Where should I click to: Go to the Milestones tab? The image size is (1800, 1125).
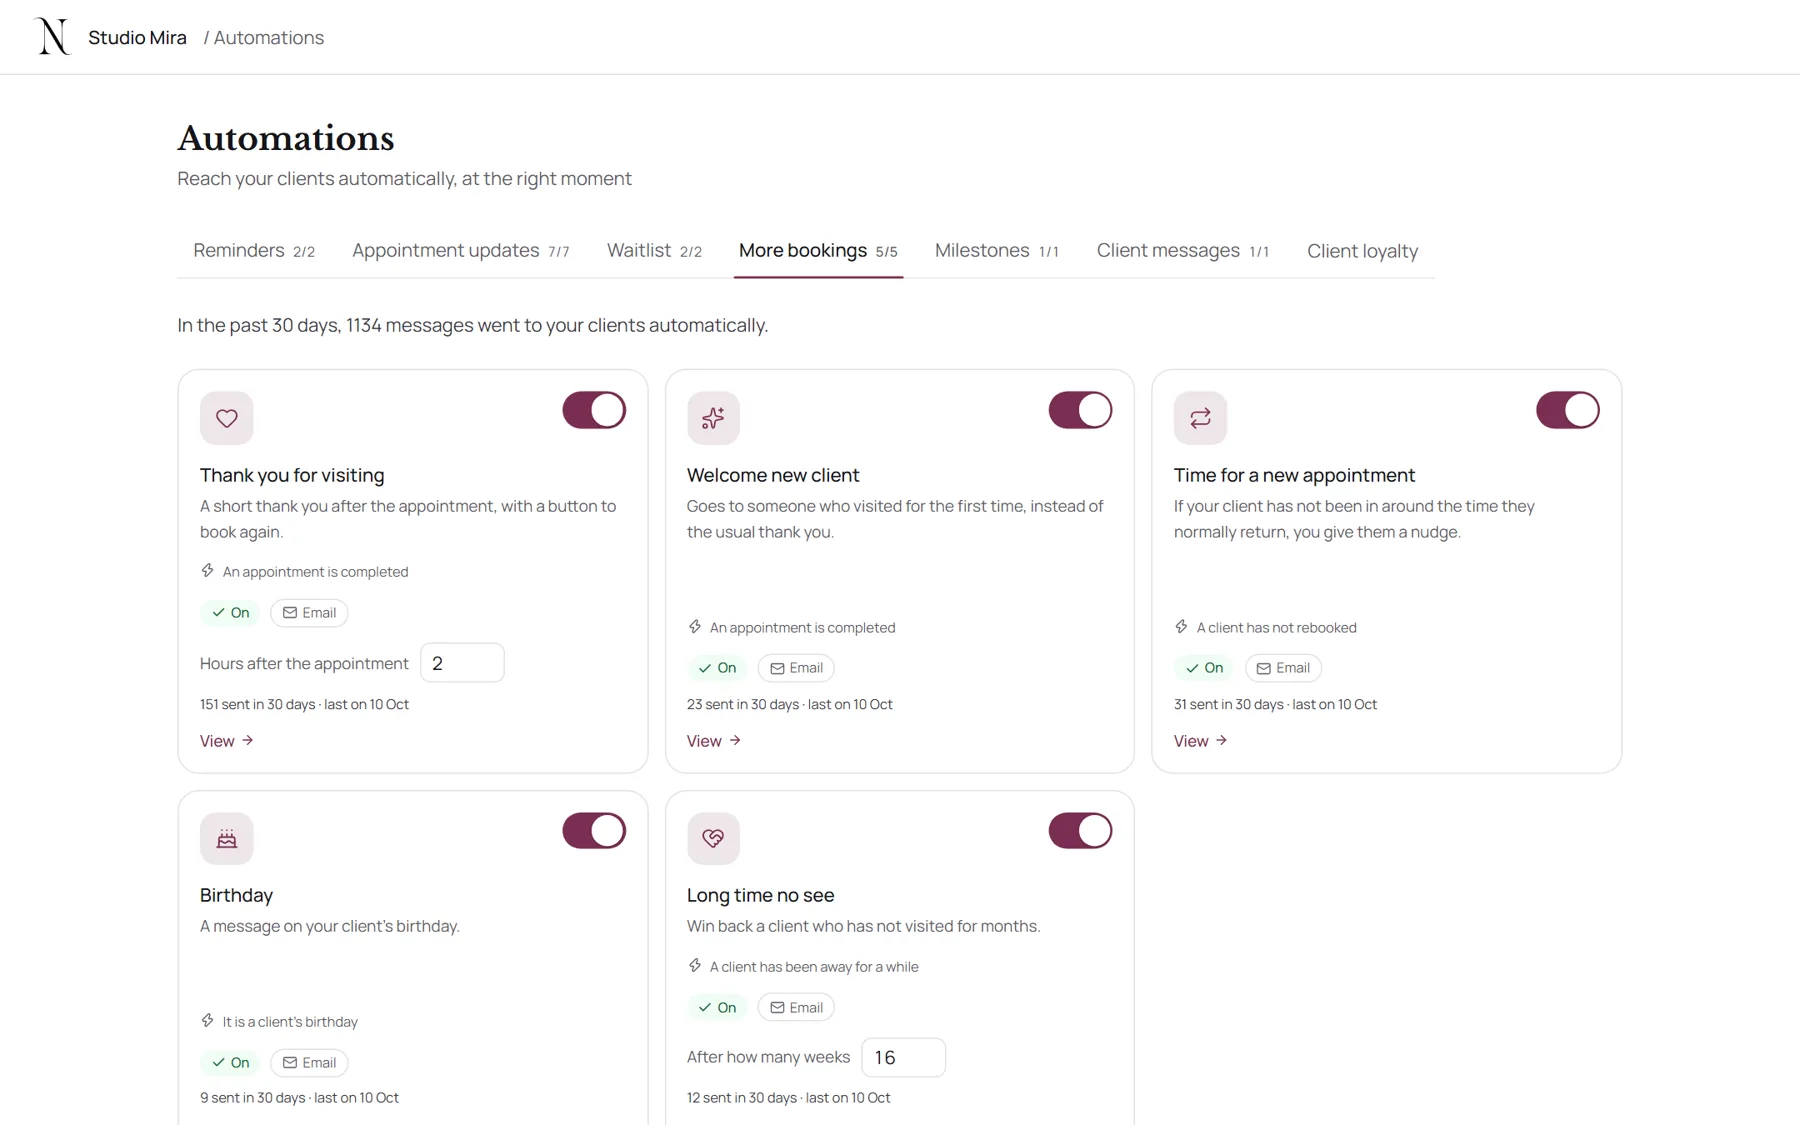[x=997, y=251]
